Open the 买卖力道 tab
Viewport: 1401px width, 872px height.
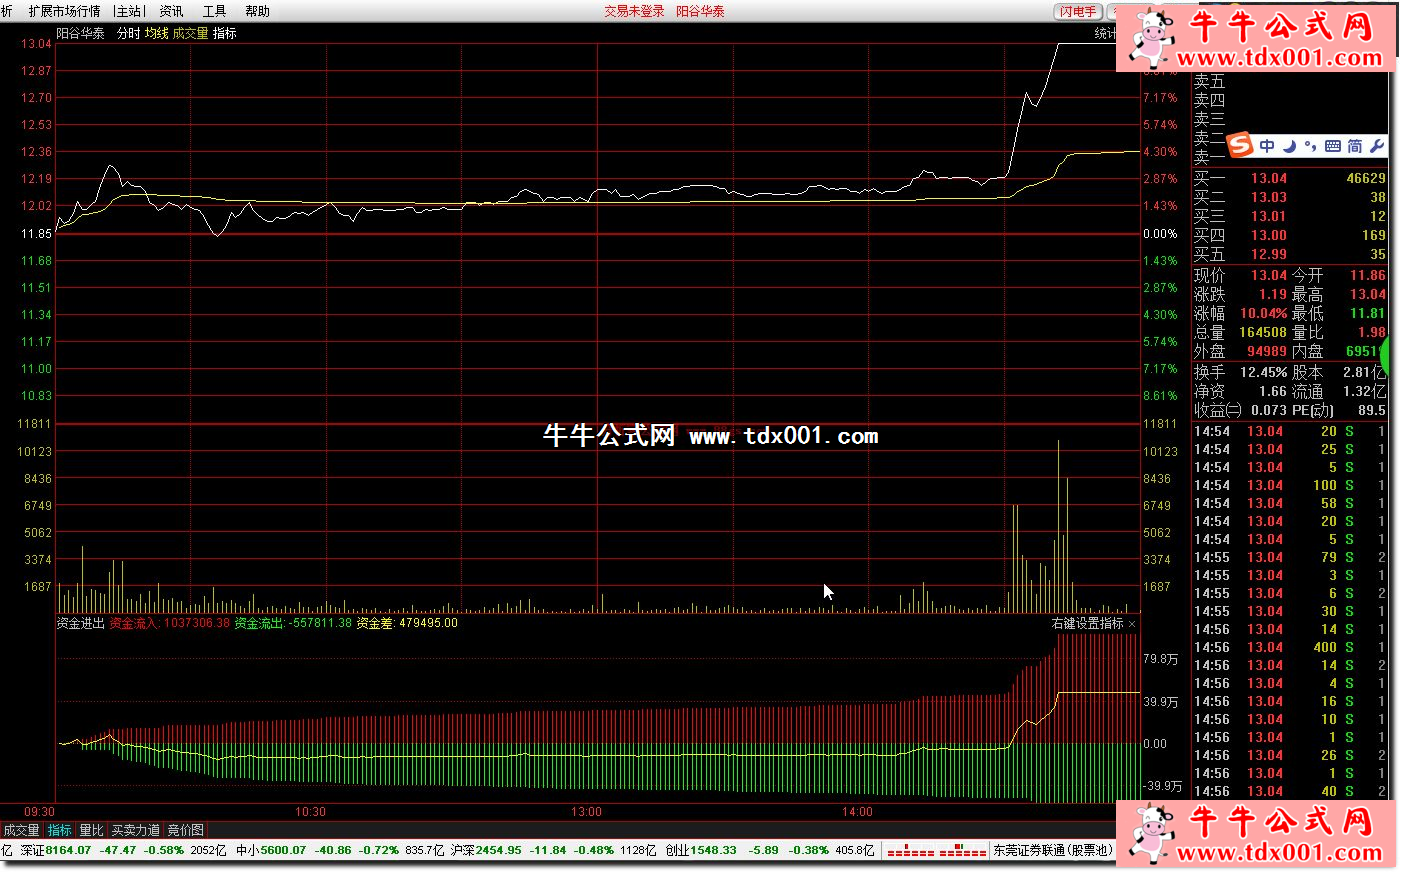pos(135,830)
